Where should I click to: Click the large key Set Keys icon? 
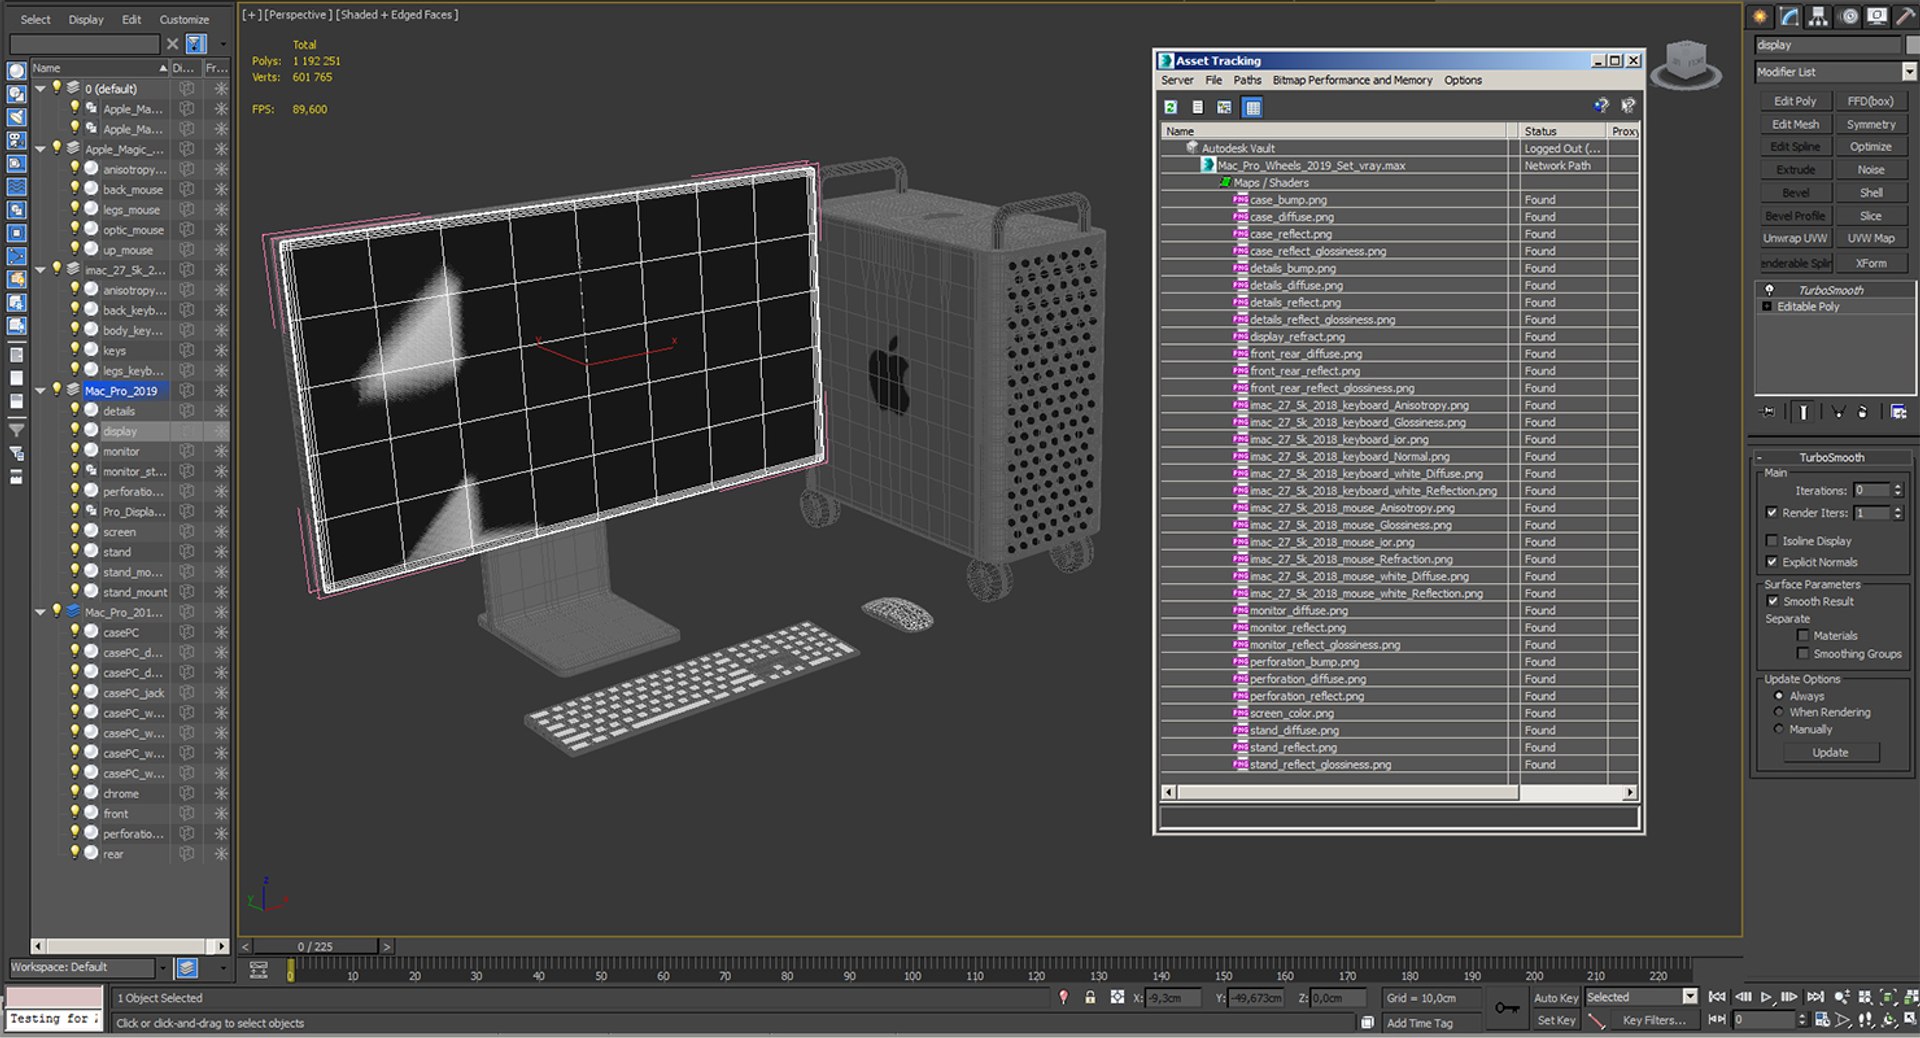point(1506,1008)
